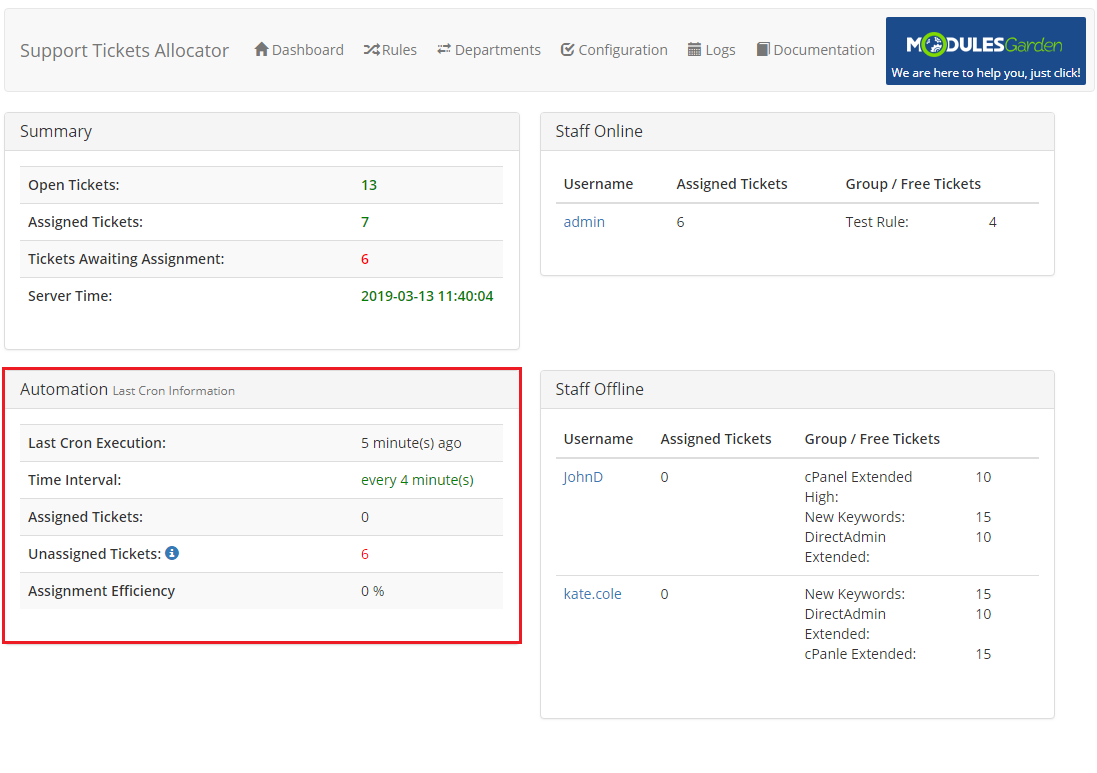1097x773 pixels.
Task: Click the Unassigned Tickets red 6 value
Action: point(365,554)
